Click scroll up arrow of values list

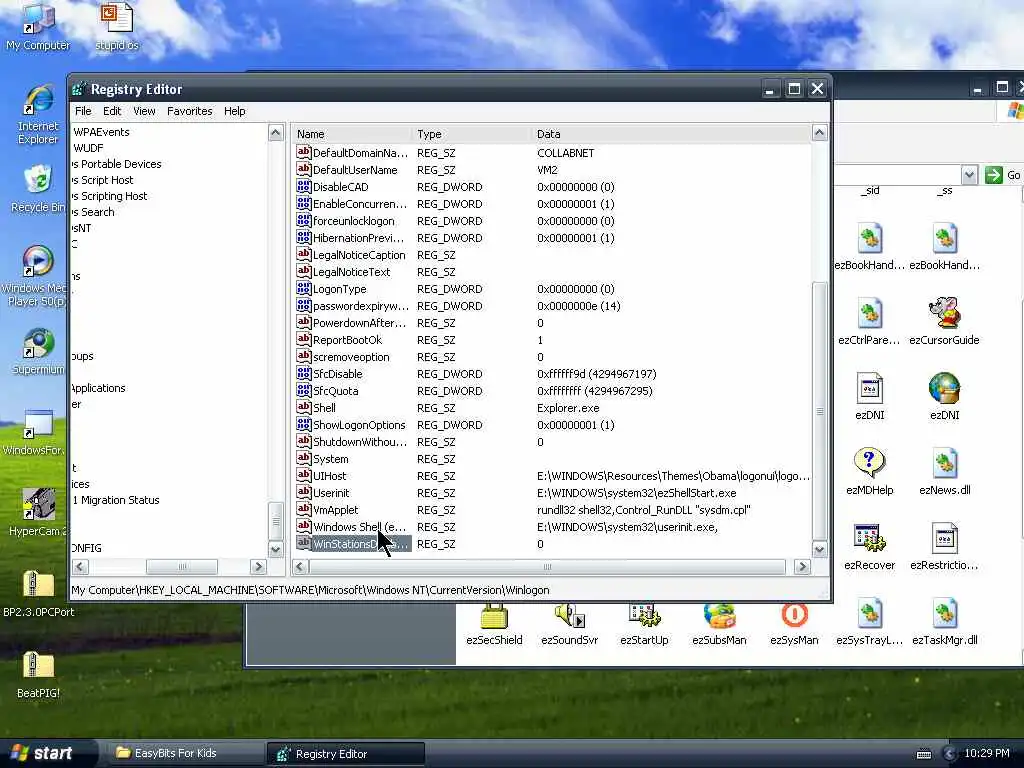click(x=819, y=133)
